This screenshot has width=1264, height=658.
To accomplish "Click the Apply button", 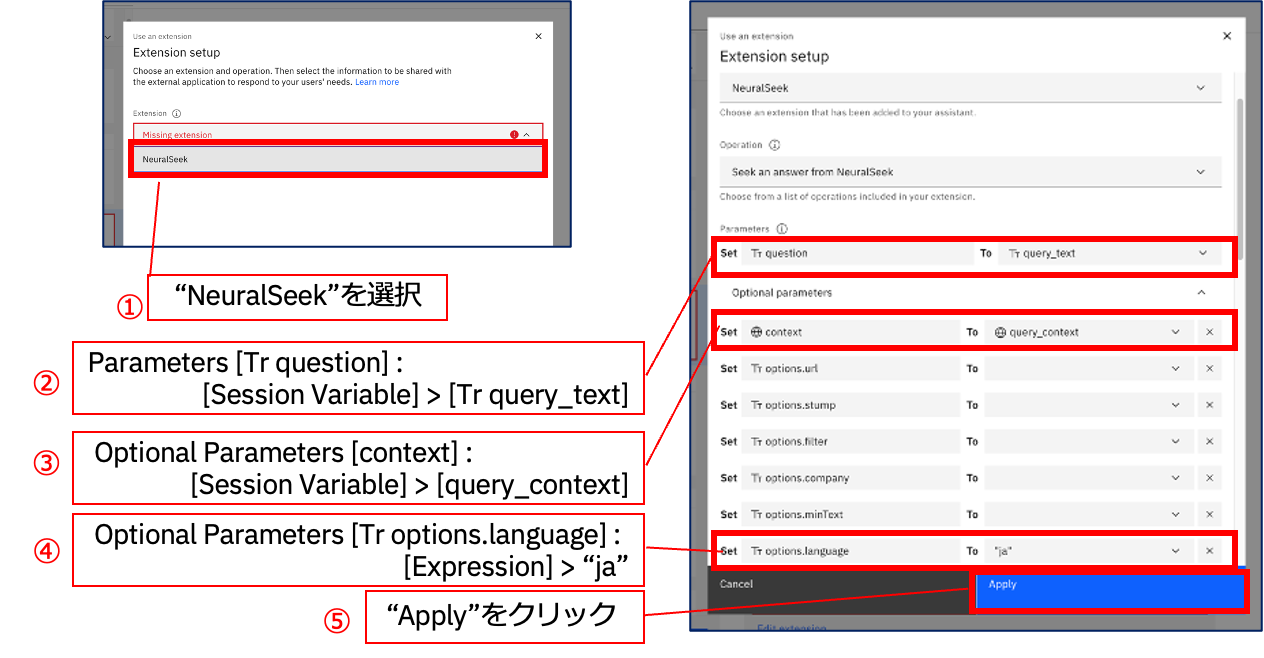I will (x=1110, y=591).
